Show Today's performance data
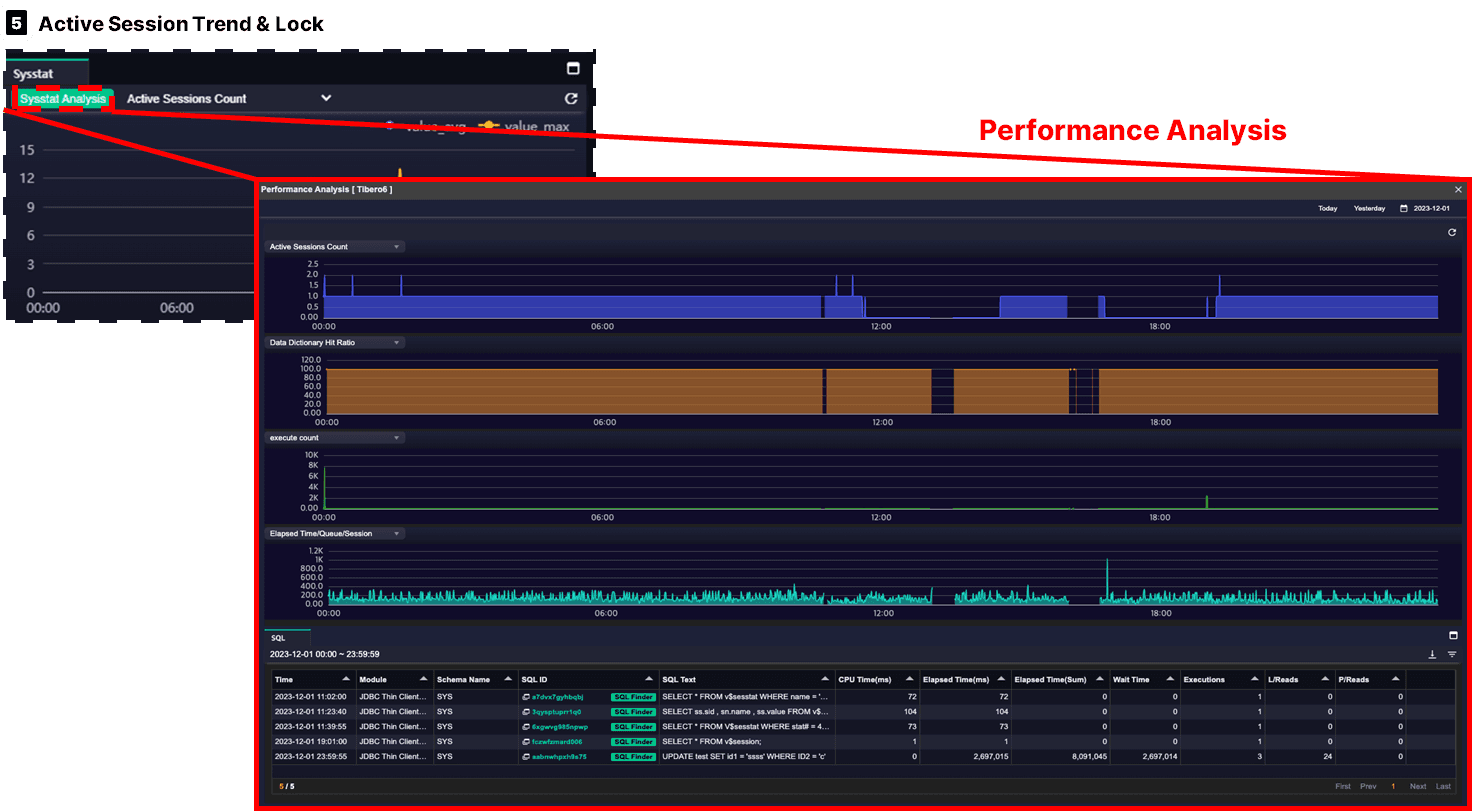 pos(1327,209)
